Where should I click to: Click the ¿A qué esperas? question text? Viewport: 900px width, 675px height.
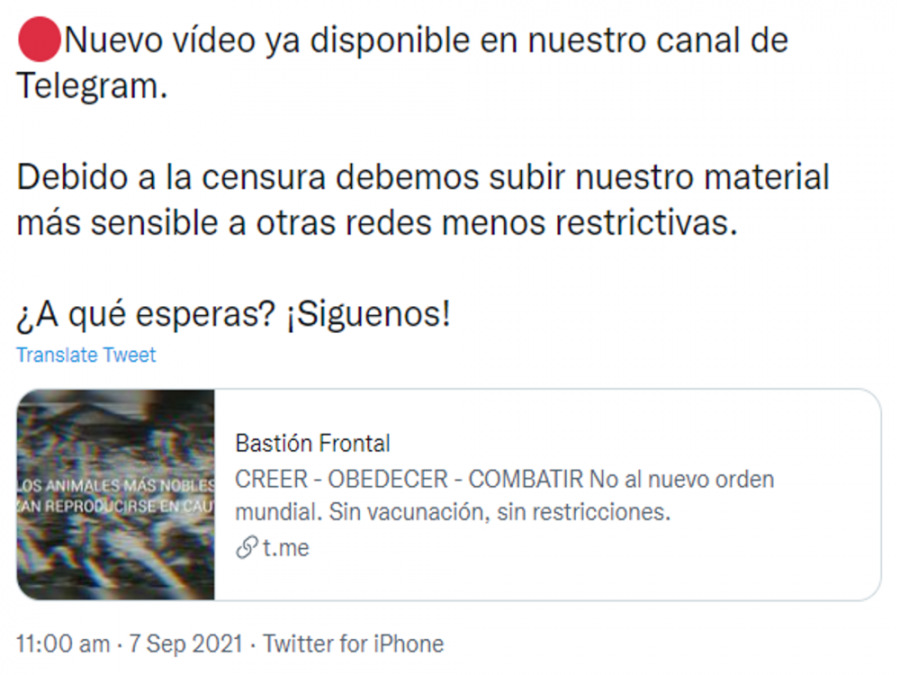[x=146, y=314]
